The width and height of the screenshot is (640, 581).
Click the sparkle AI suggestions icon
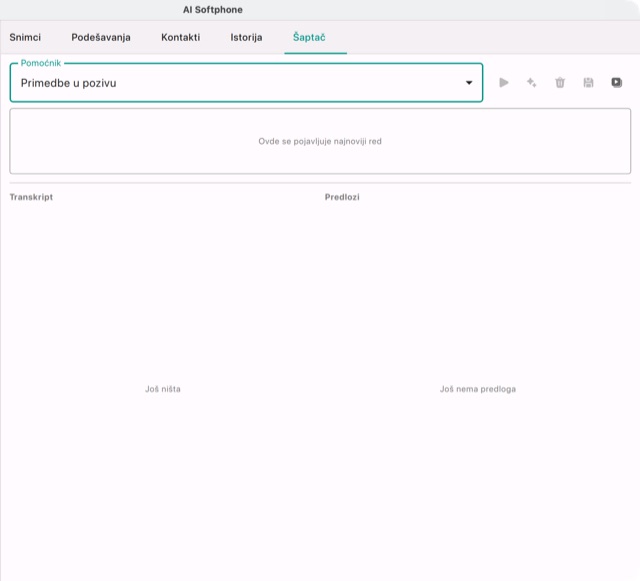click(531, 83)
